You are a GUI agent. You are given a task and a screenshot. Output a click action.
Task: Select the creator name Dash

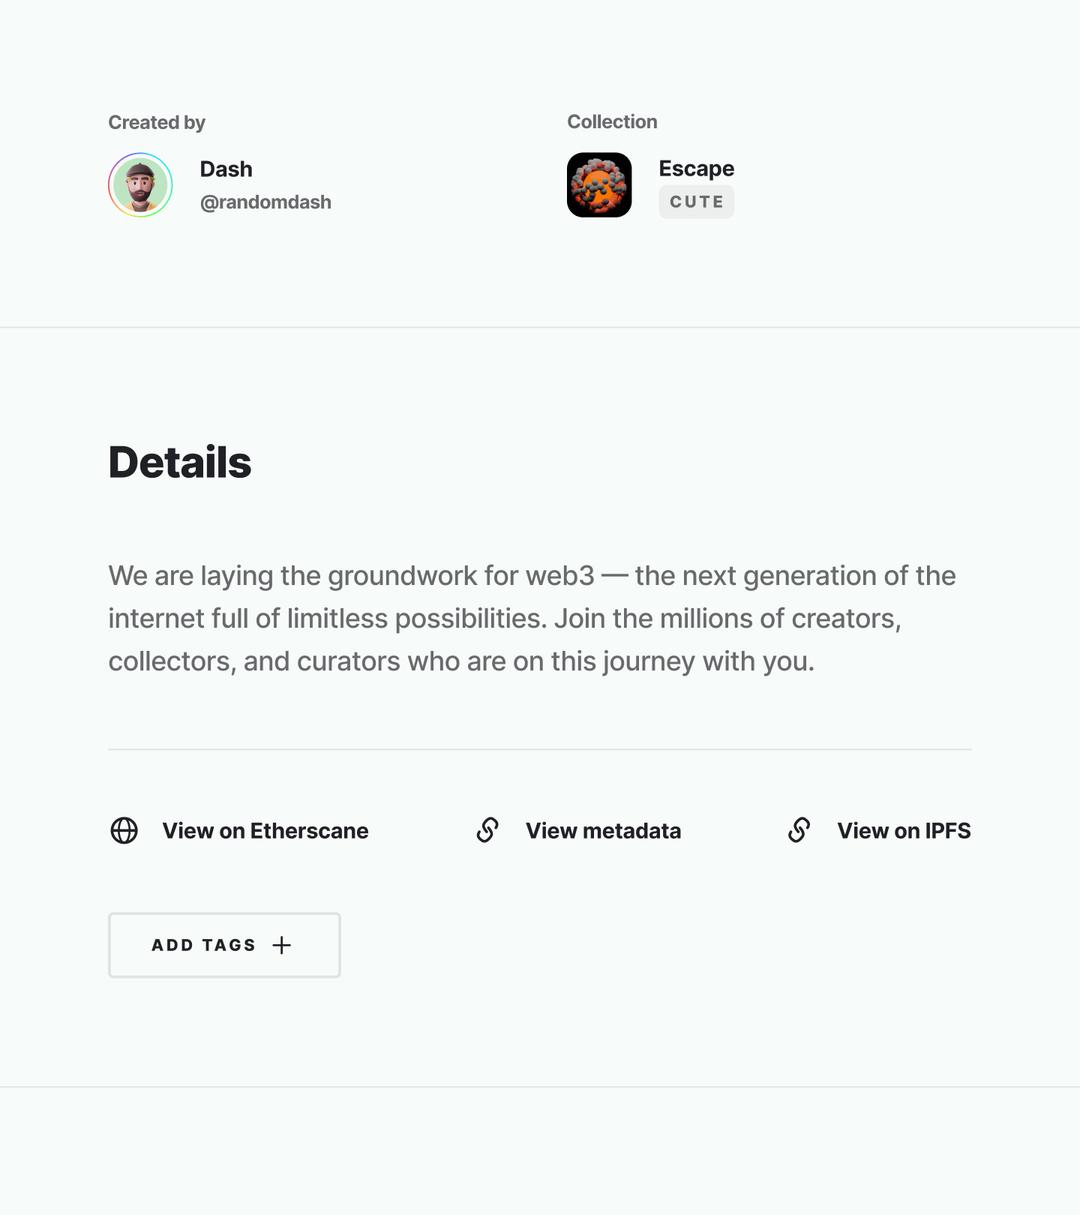(x=226, y=169)
